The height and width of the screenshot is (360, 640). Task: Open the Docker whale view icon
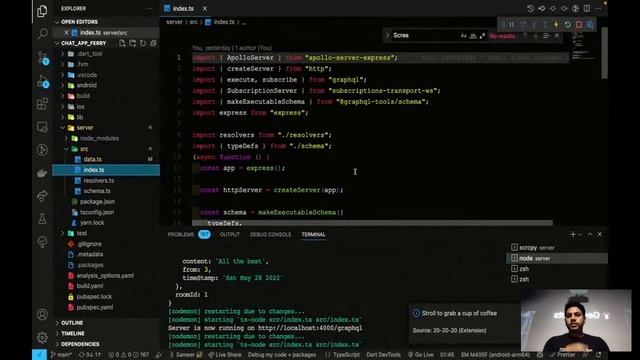click(x=42, y=173)
